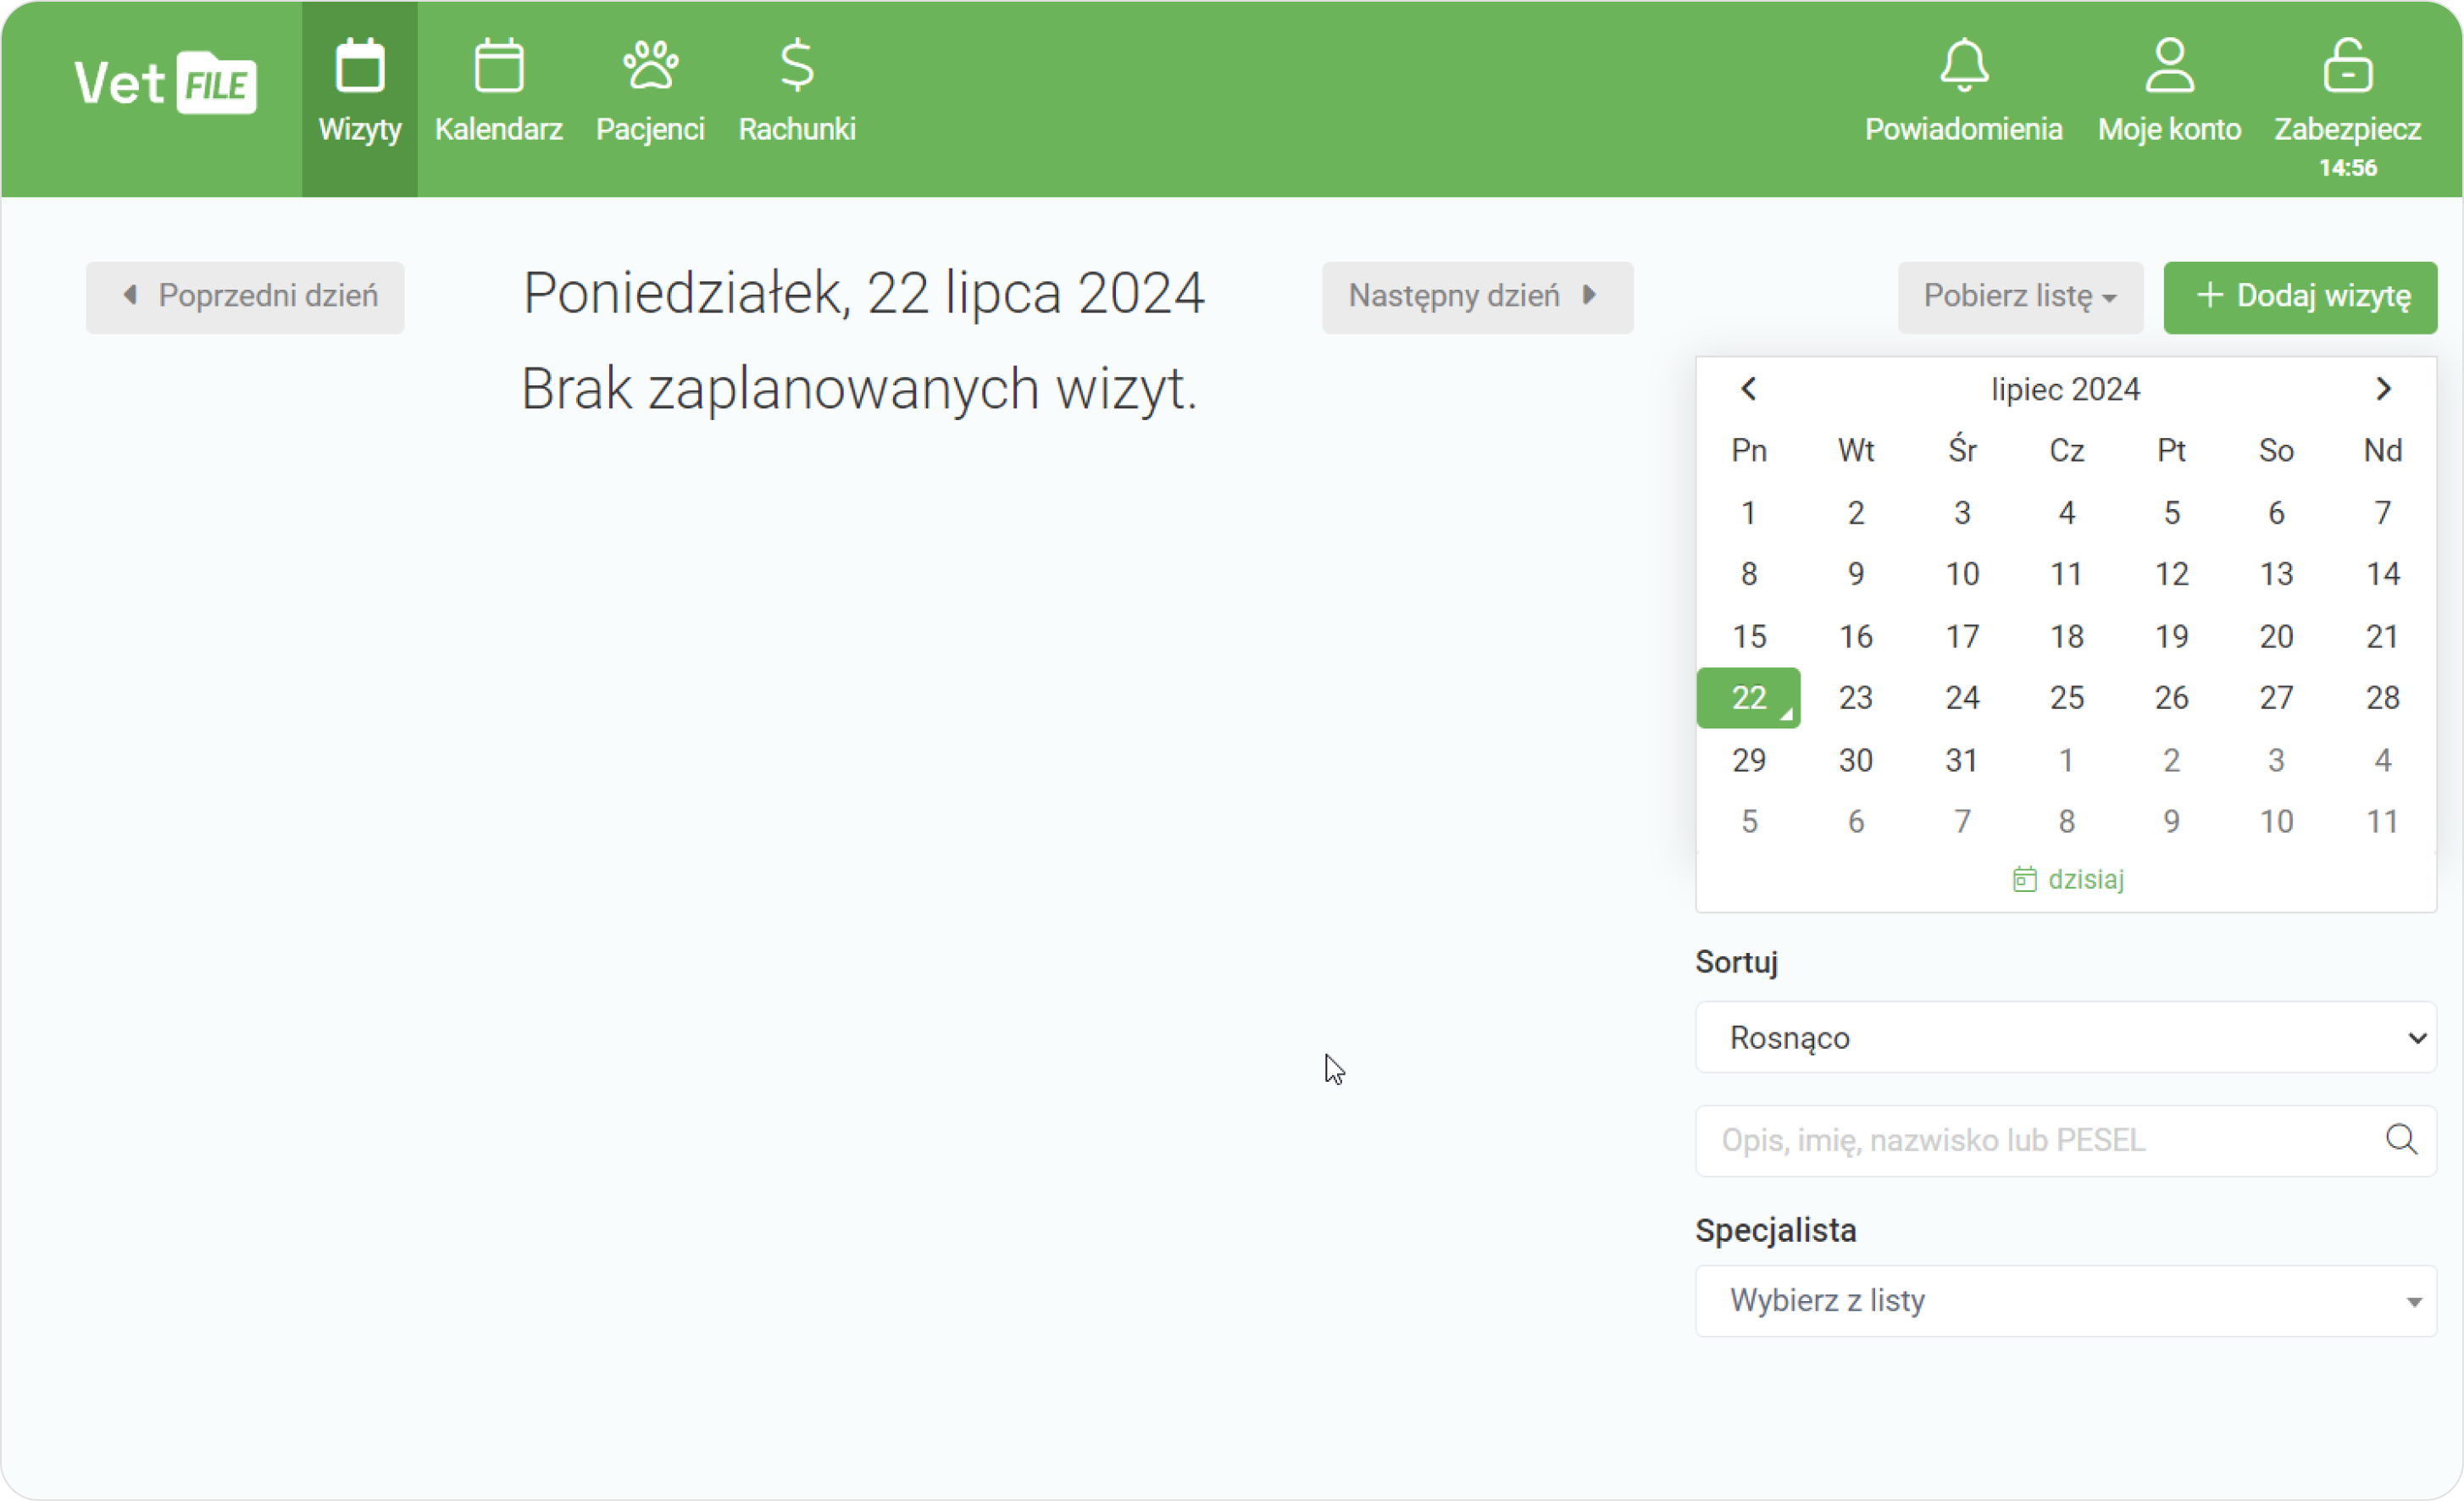This screenshot has width=2464, height=1501.
Task: Select July 28 in calendar
Action: [x=2382, y=698]
